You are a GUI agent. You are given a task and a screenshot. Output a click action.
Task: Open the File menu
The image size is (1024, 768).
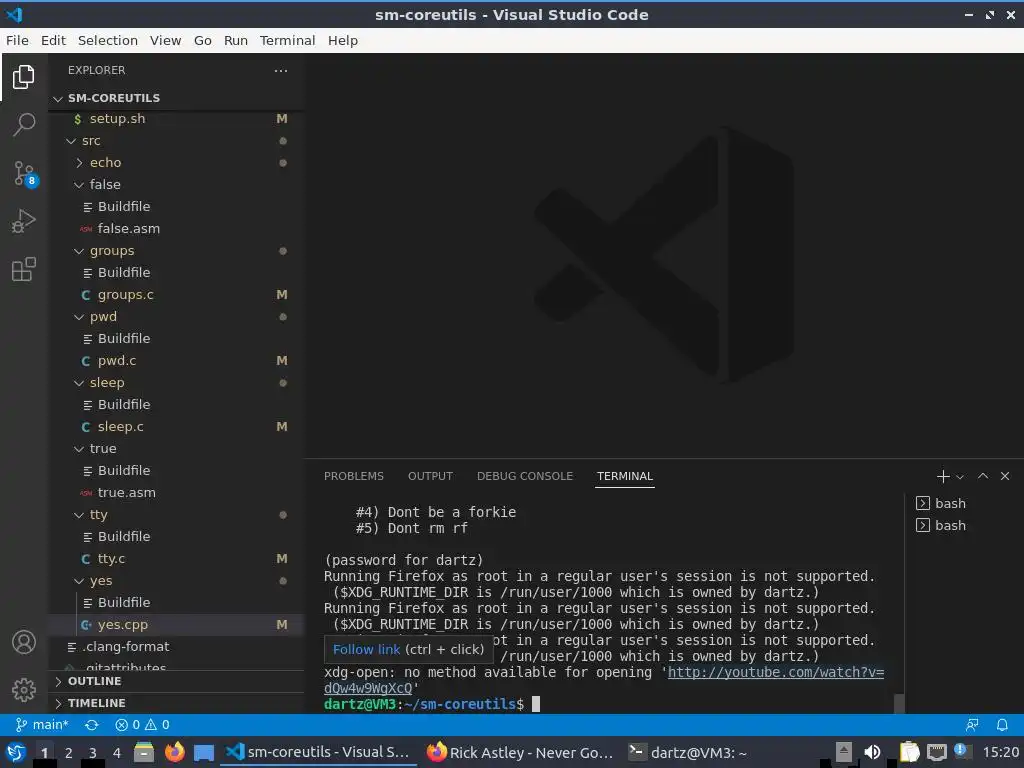[x=17, y=40]
